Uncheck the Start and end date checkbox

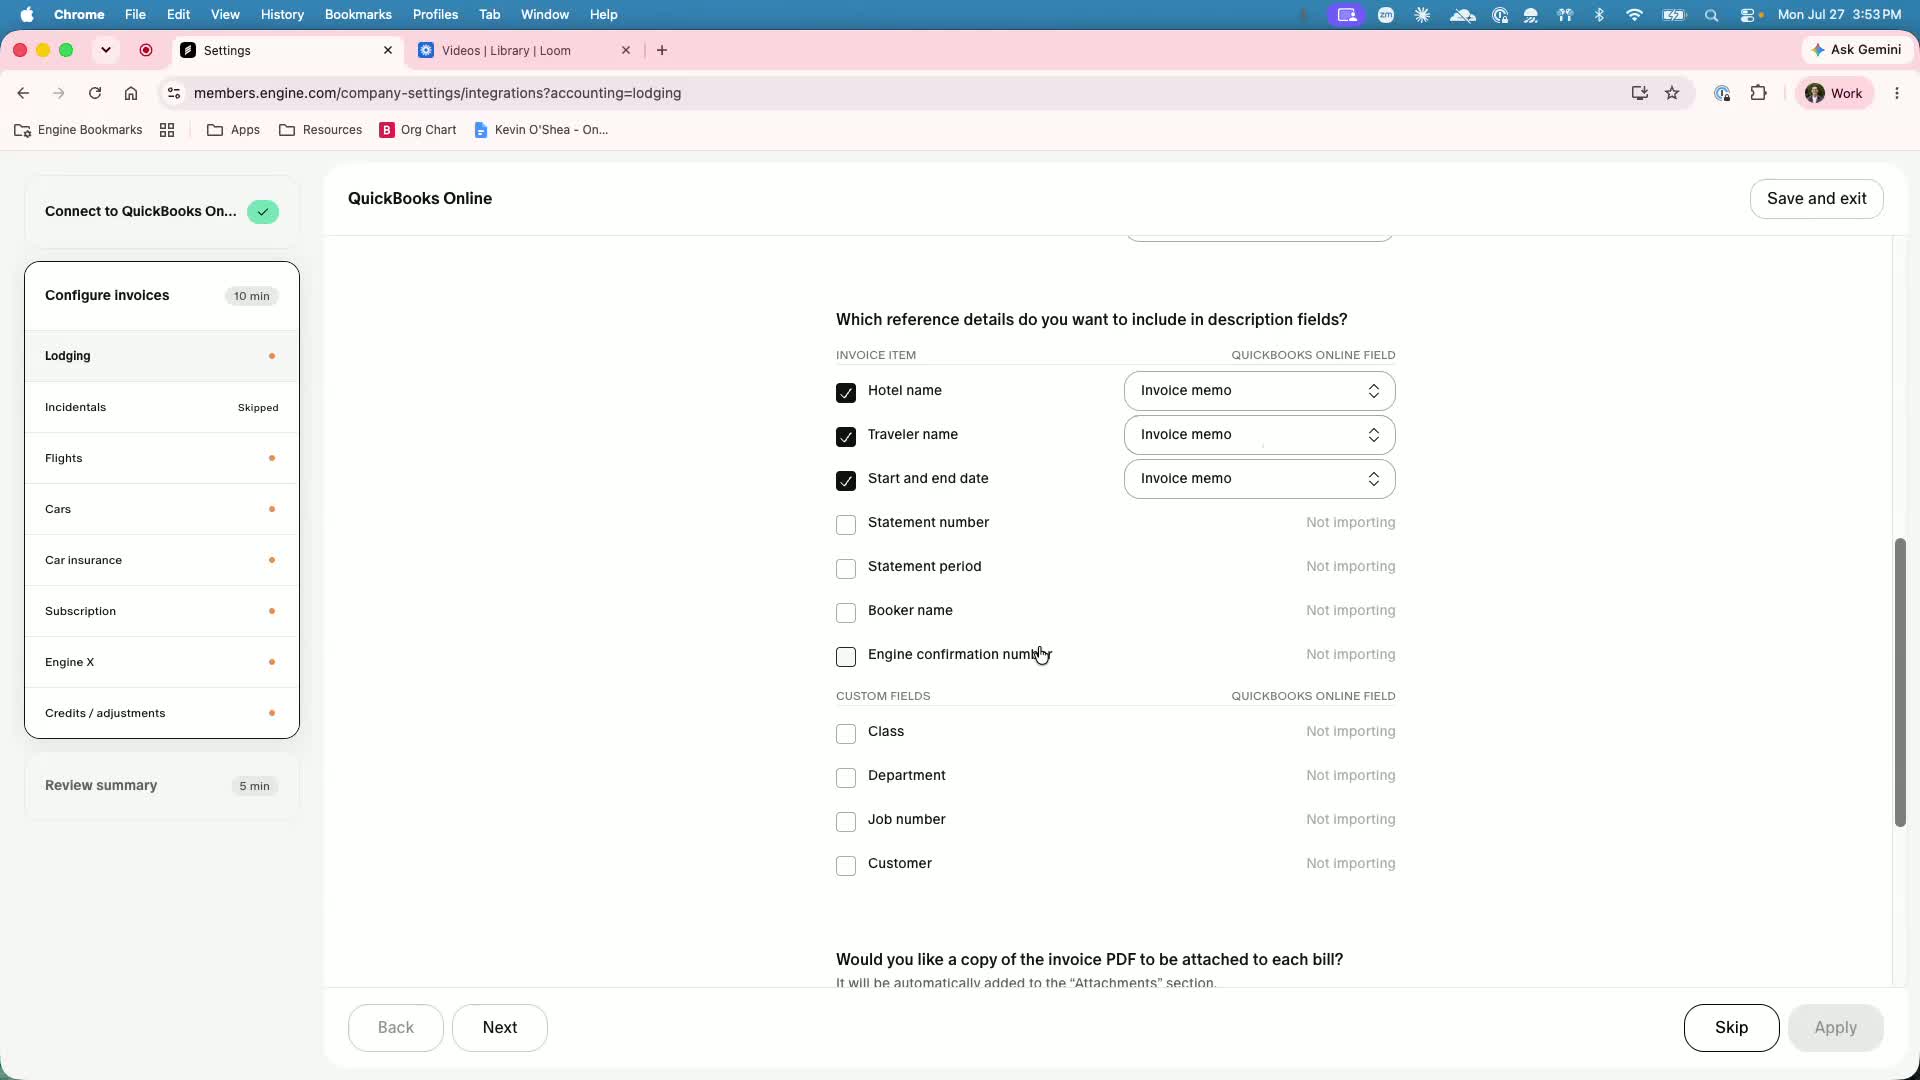coord(846,481)
